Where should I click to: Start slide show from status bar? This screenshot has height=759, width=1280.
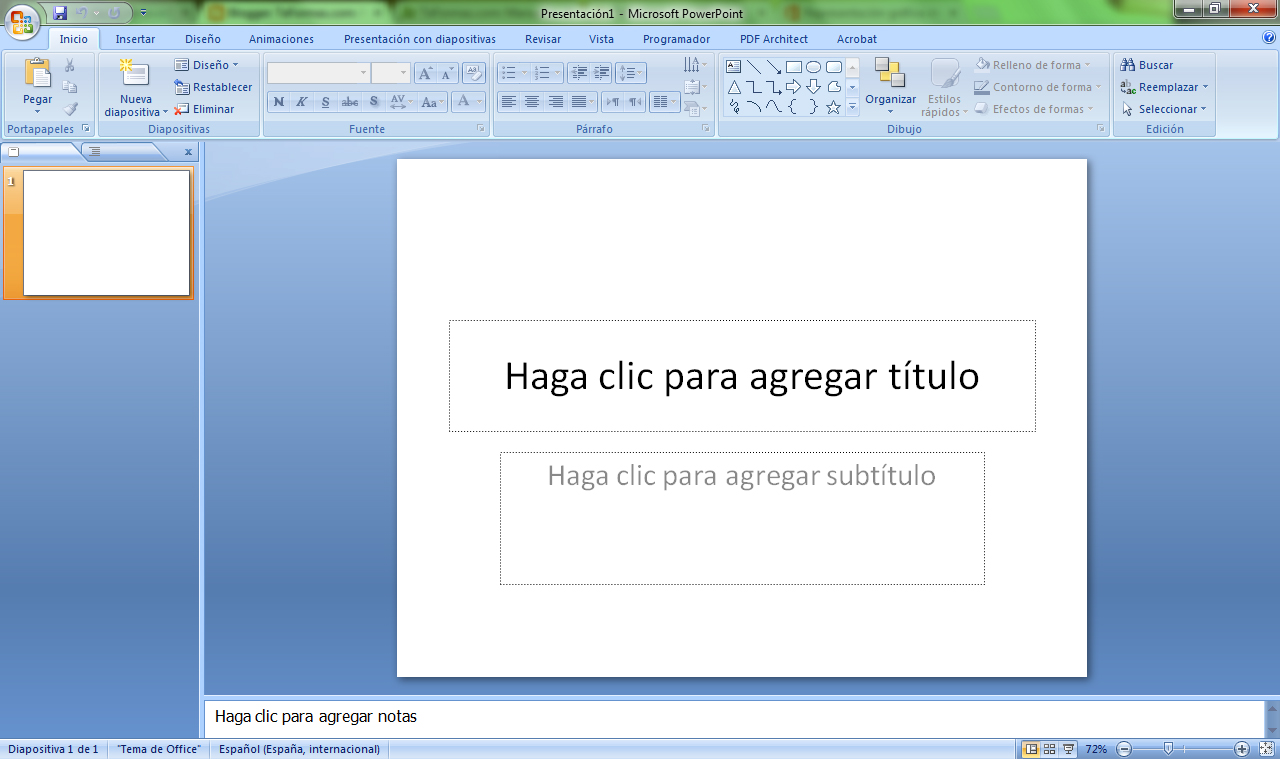1068,749
